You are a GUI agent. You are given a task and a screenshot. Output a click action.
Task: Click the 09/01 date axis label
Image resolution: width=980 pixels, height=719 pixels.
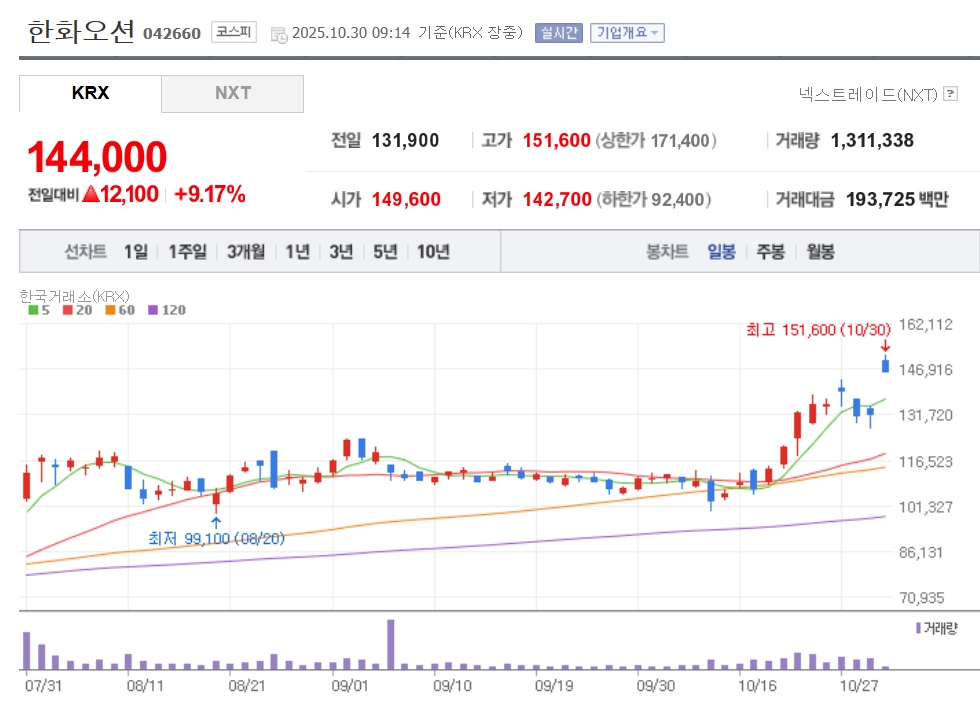point(349,686)
